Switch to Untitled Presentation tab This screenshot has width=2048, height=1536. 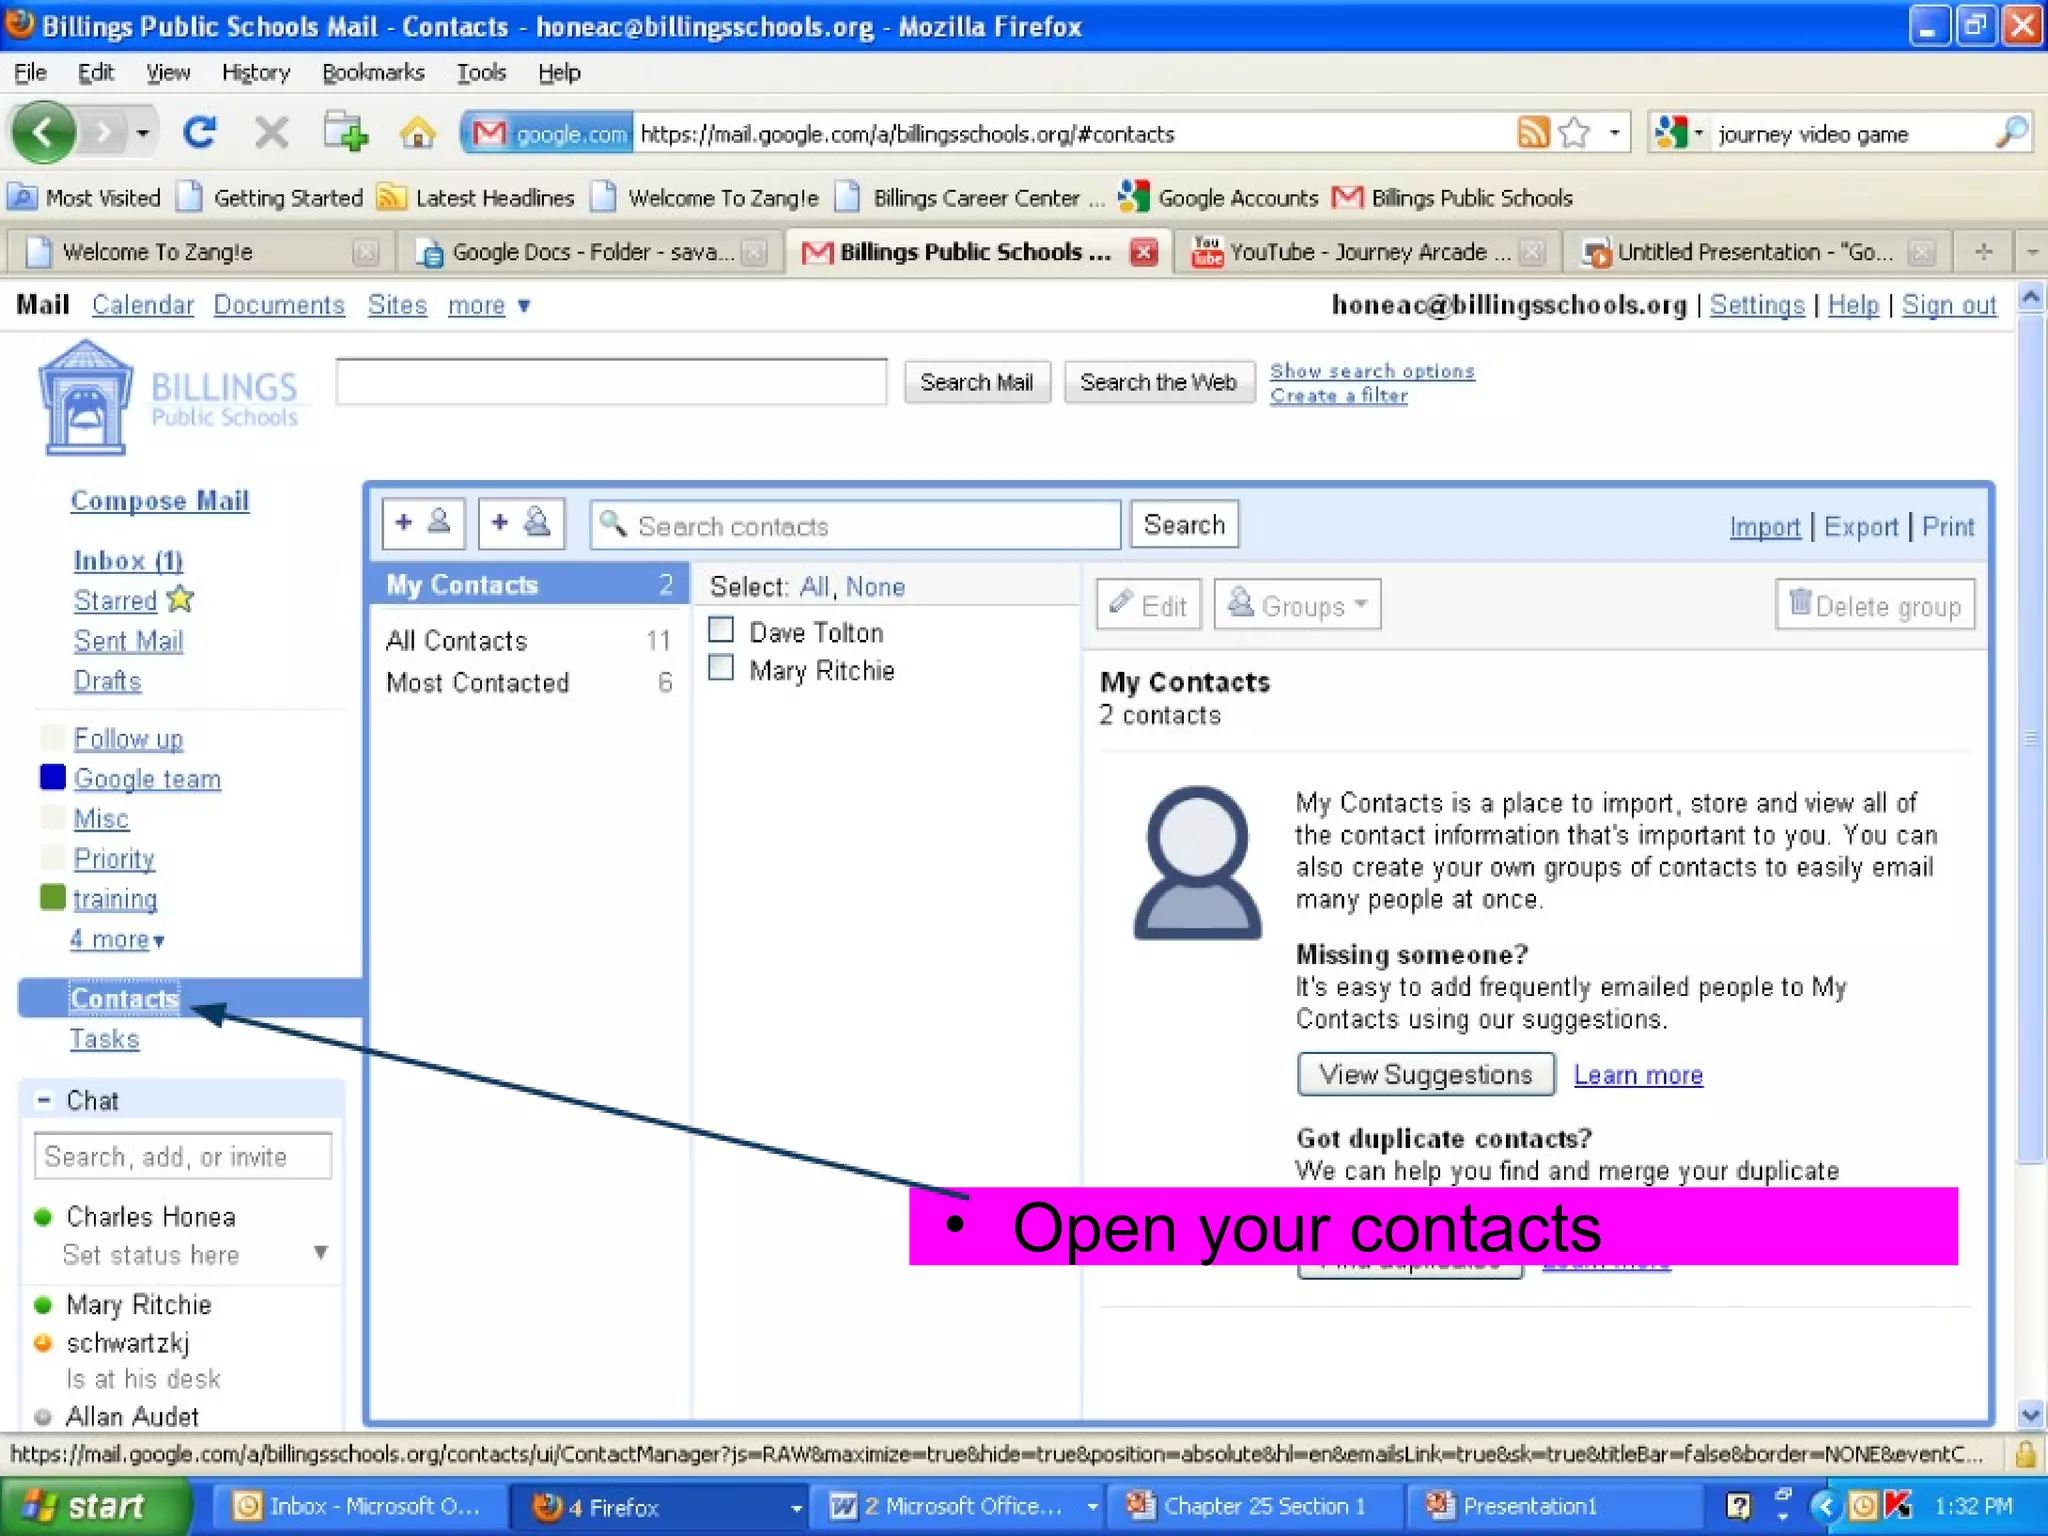tap(1755, 252)
